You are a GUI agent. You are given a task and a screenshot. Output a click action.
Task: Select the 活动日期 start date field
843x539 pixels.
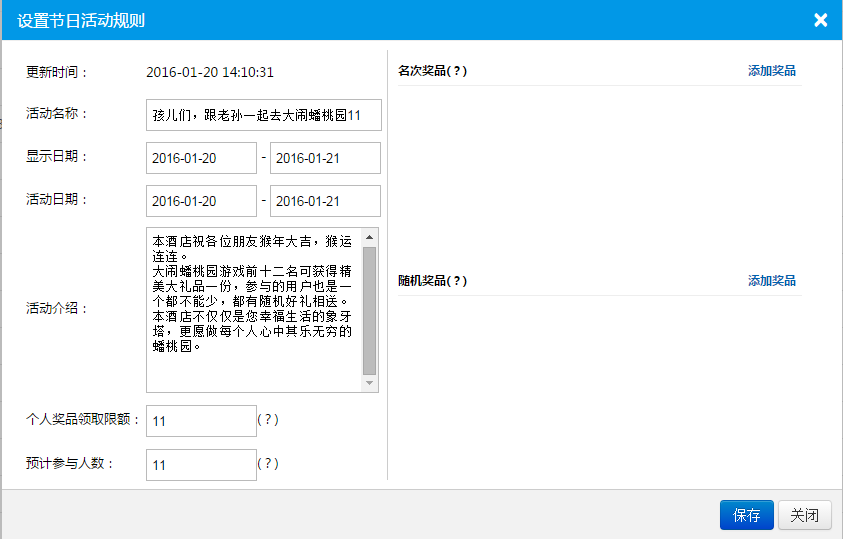[x=201, y=201]
